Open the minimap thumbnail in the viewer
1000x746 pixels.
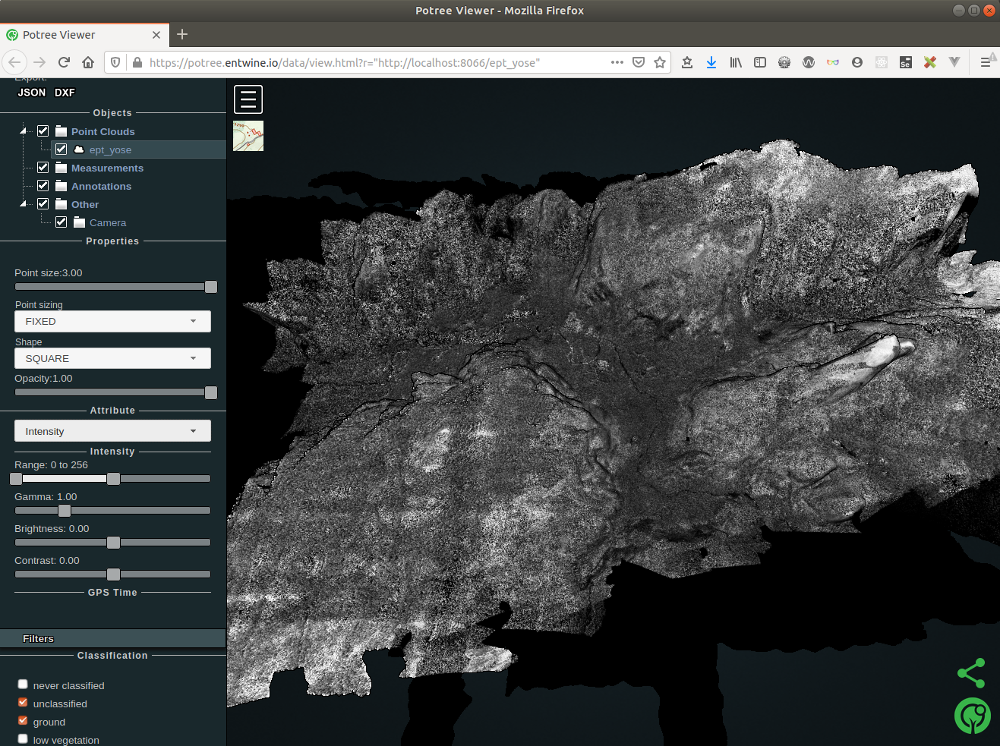tap(248, 136)
